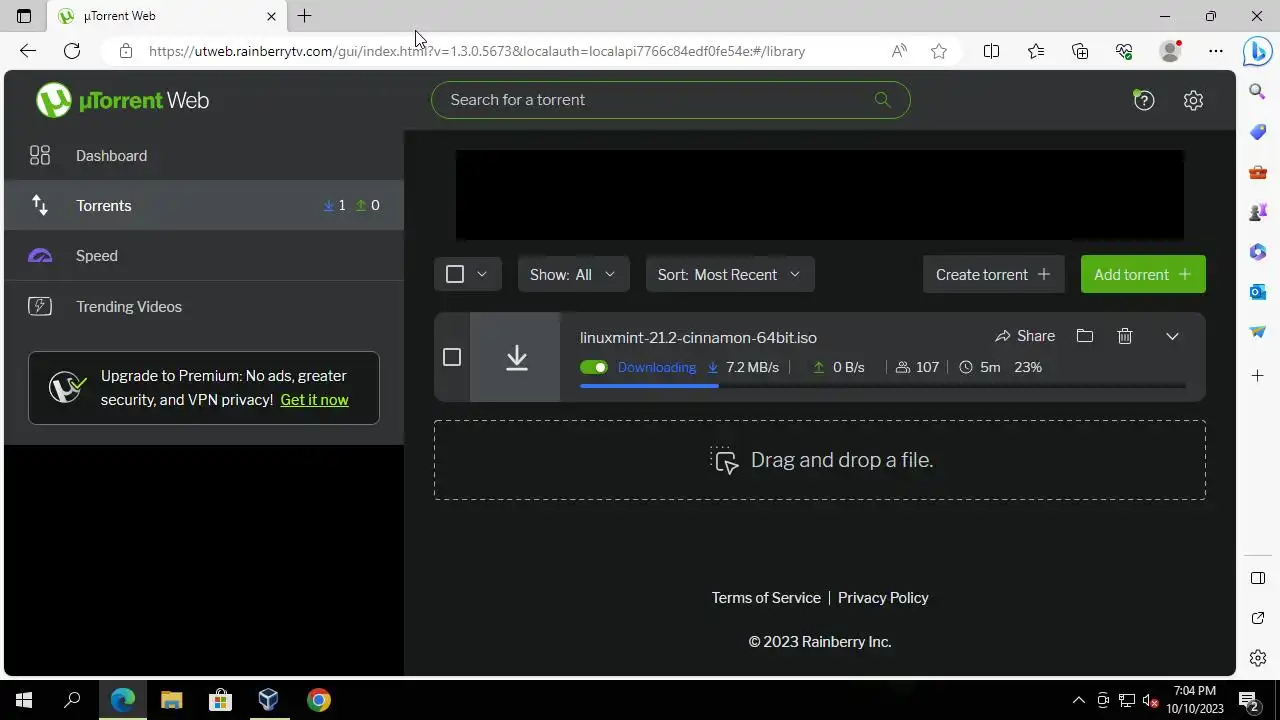Click the browser address bar URL
This screenshot has height=720, width=1280.
(x=477, y=51)
